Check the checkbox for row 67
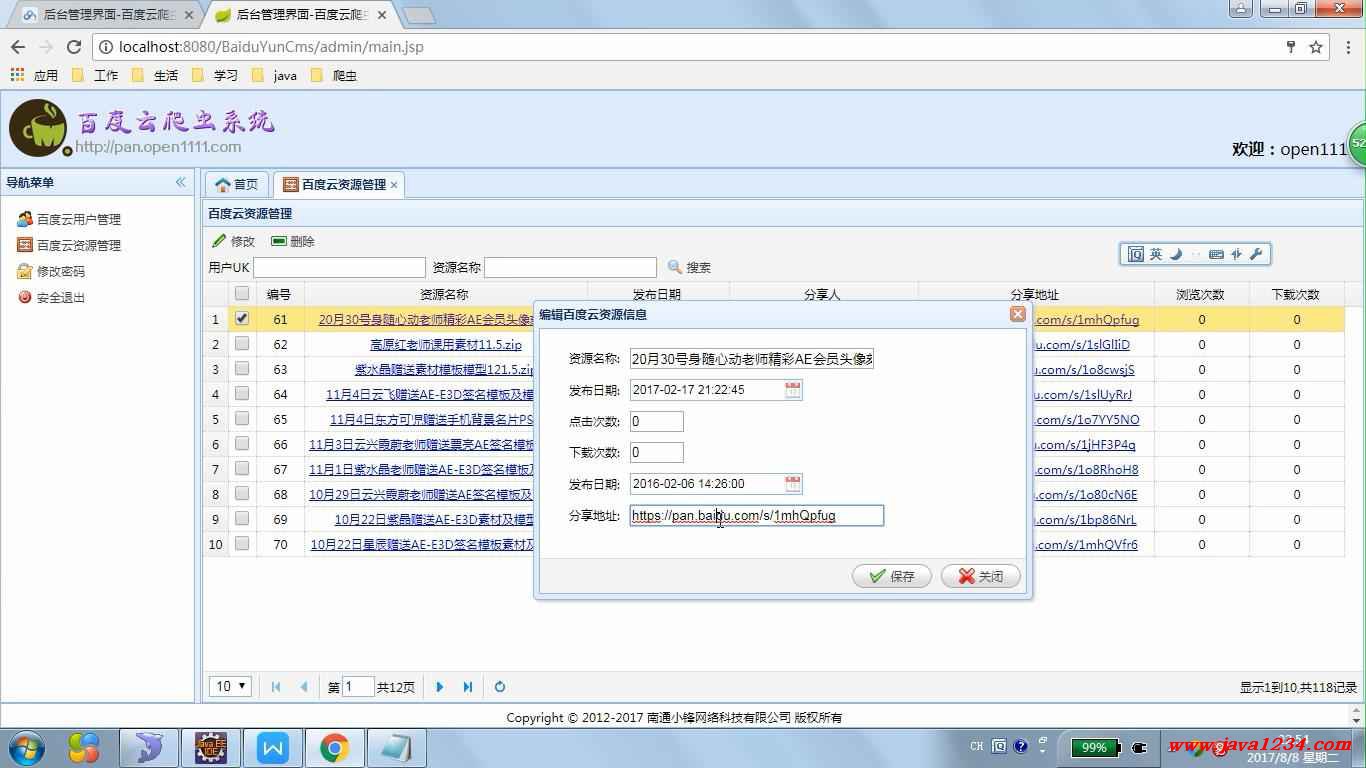 [x=242, y=469]
